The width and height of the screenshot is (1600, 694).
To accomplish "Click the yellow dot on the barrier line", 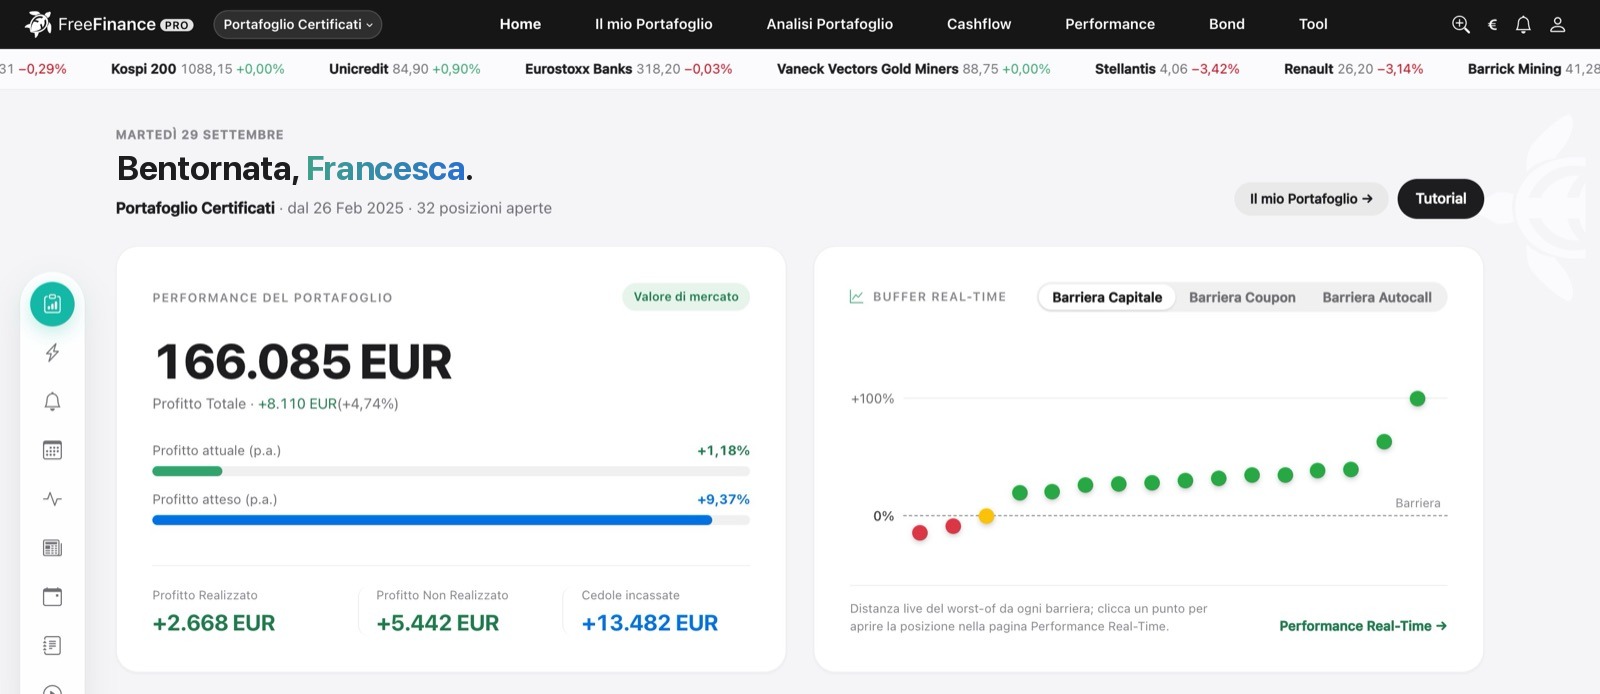I will [x=987, y=516].
